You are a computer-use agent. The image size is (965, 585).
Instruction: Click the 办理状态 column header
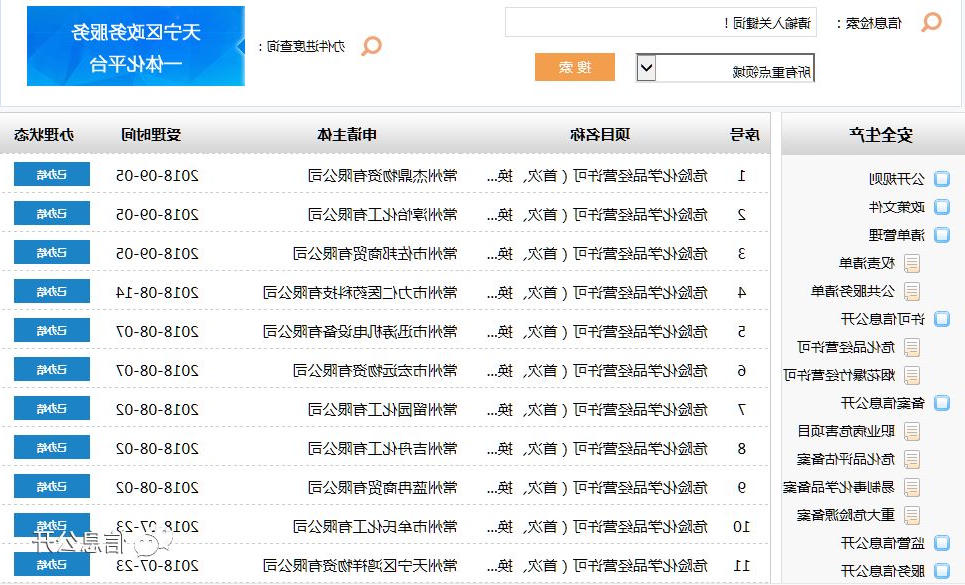tap(44, 135)
